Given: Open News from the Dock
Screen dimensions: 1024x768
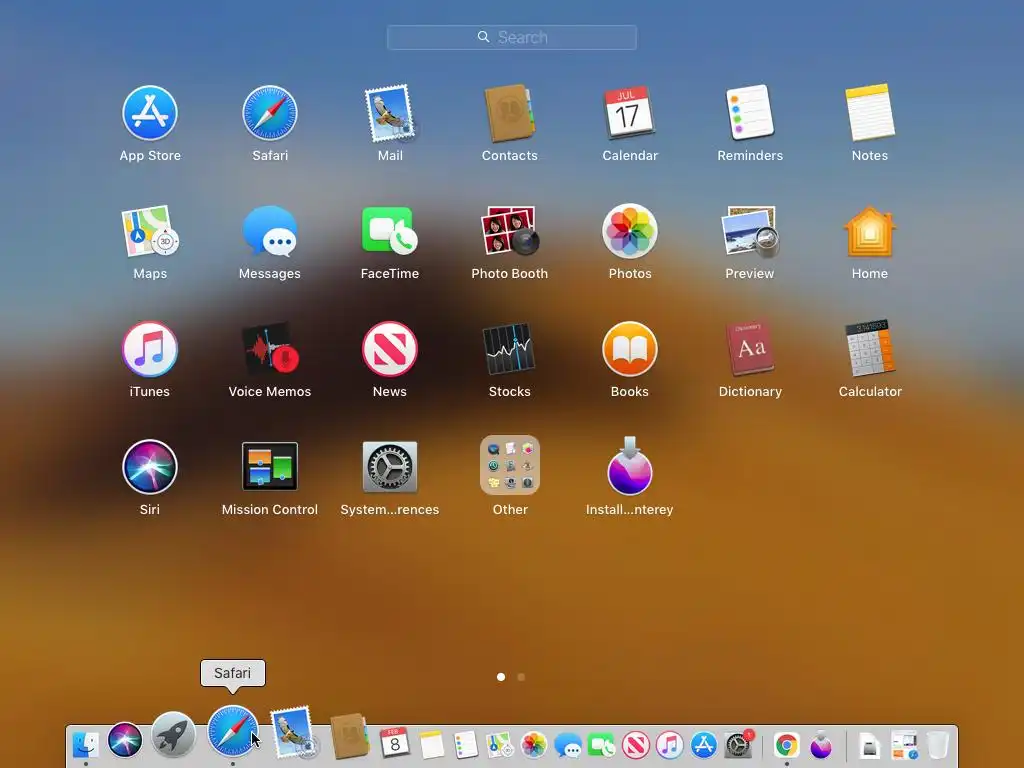Looking at the screenshot, I should pyautogui.click(x=635, y=744).
